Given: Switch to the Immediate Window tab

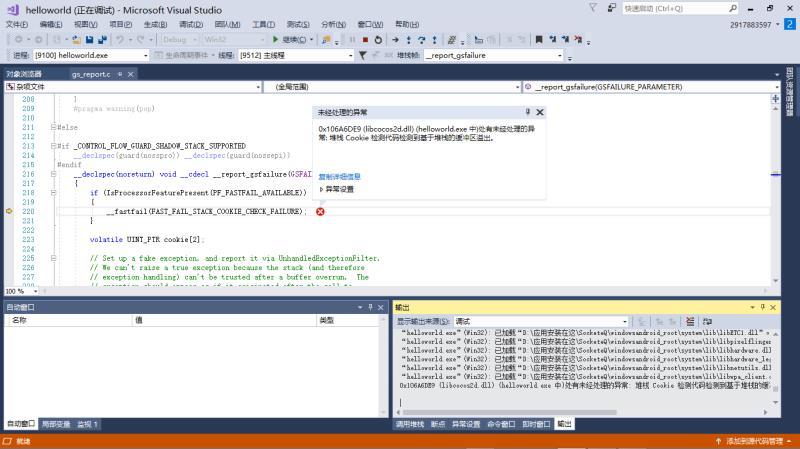Looking at the screenshot, I should [536, 425].
